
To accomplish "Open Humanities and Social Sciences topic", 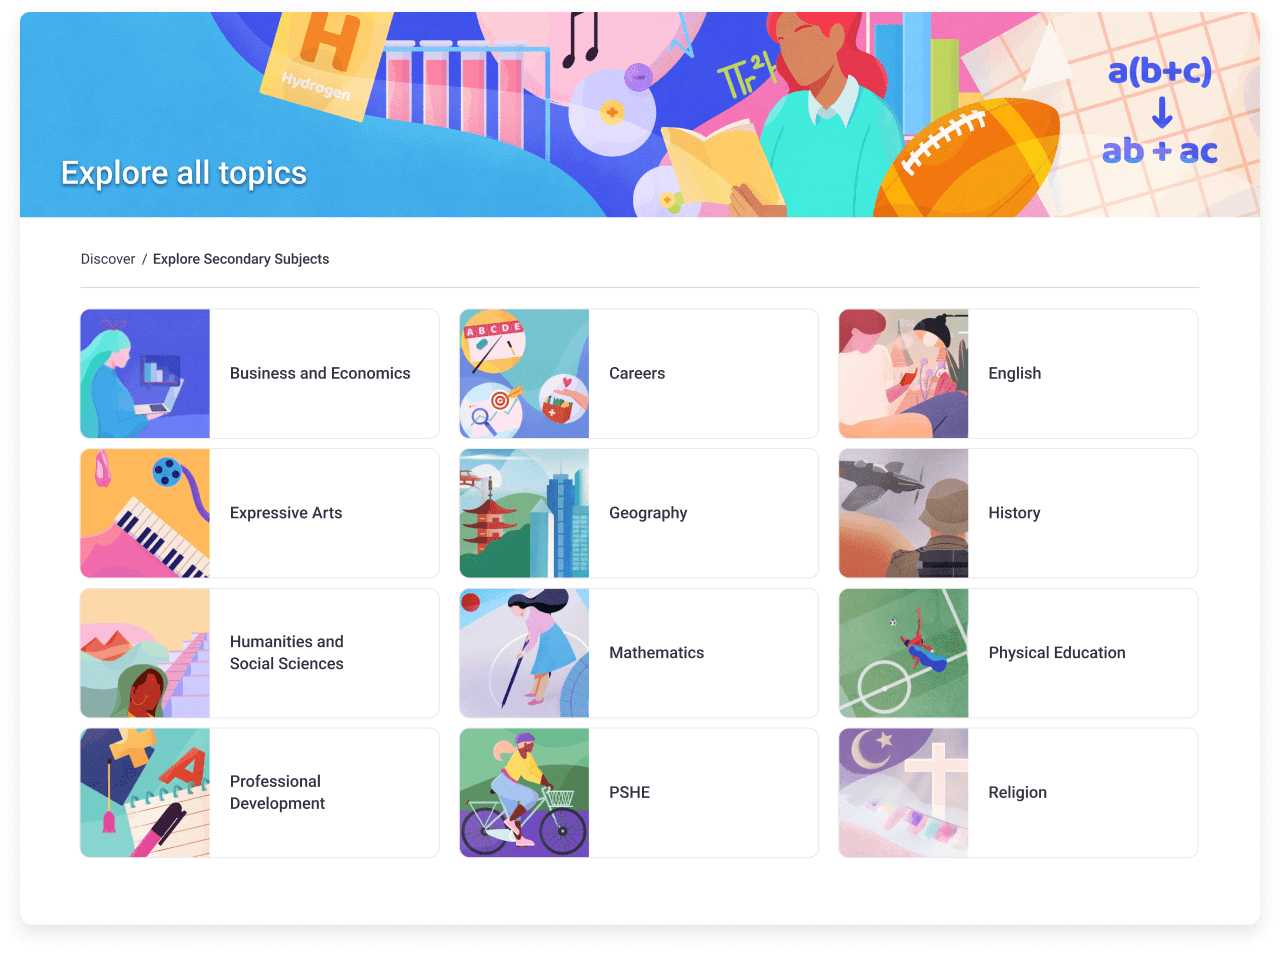I will coord(287,653).
